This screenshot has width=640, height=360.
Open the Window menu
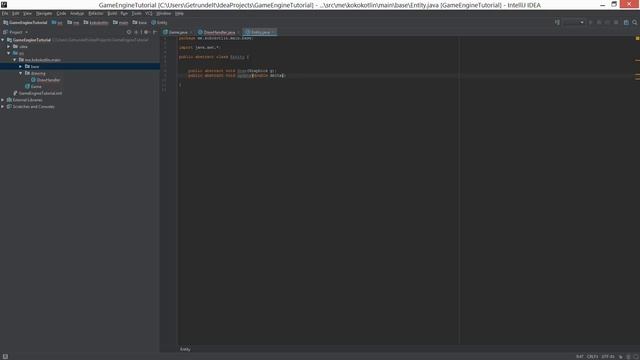[x=164, y=13]
